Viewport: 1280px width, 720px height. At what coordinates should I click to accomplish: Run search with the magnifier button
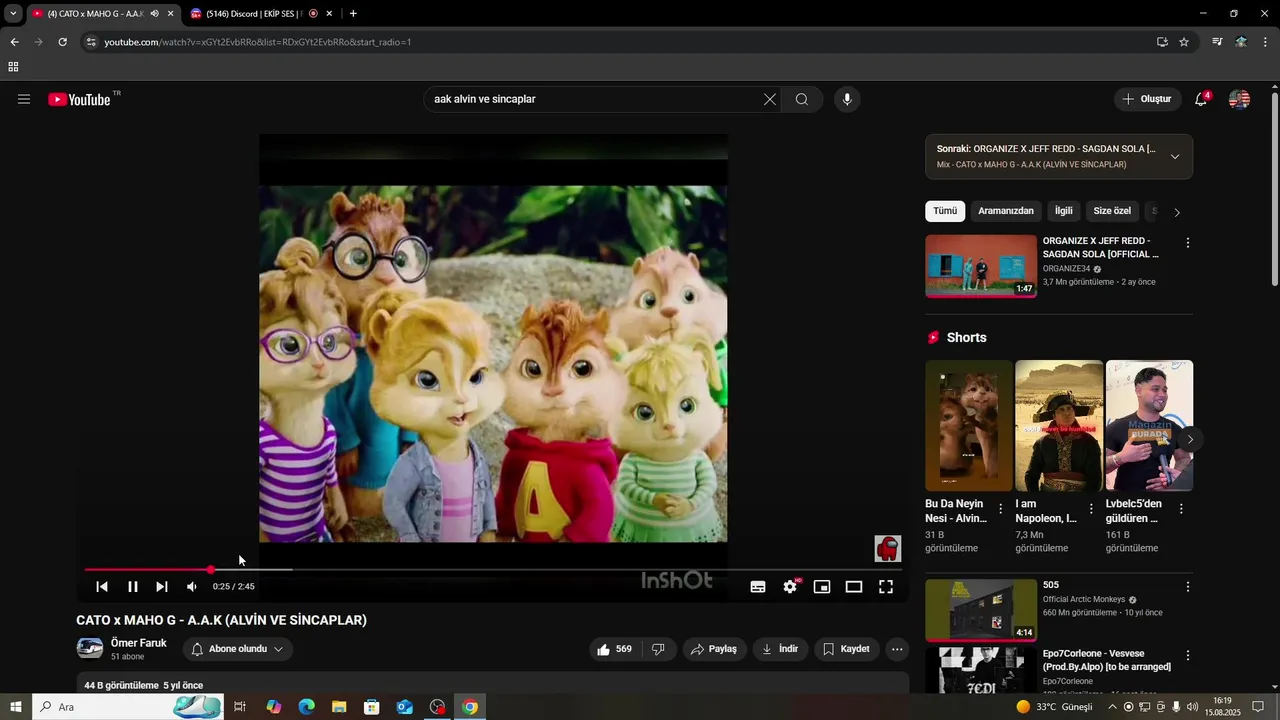(x=802, y=99)
